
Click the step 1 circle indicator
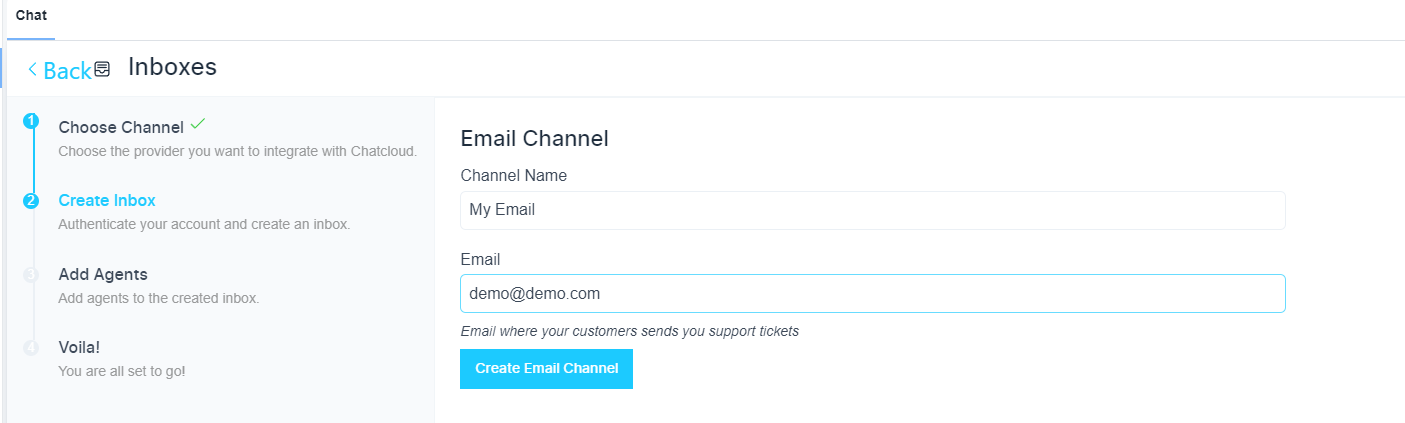[31, 121]
